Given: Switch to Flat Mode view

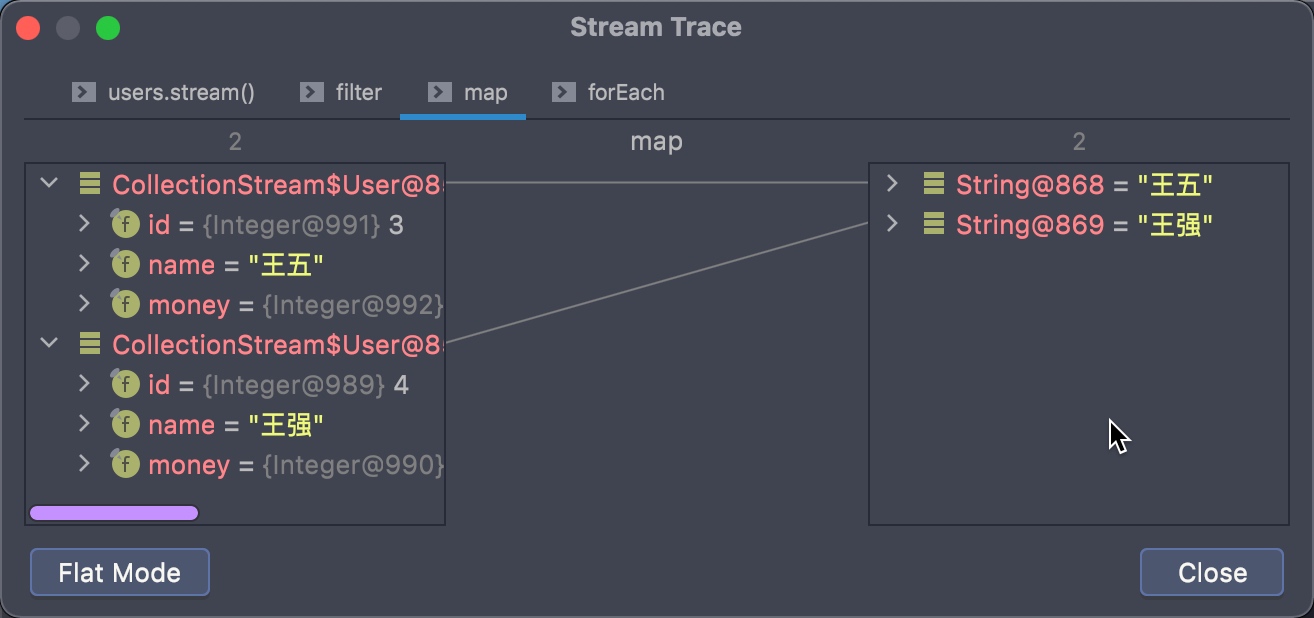Looking at the screenshot, I should pyautogui.click(x=119, y=573).
